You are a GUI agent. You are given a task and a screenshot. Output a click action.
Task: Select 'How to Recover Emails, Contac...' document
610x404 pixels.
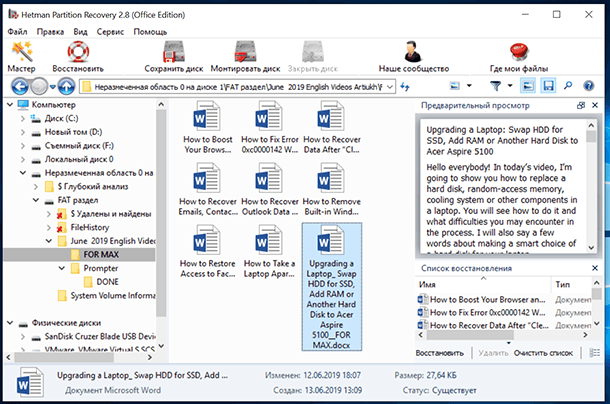(x=208, y=190)
